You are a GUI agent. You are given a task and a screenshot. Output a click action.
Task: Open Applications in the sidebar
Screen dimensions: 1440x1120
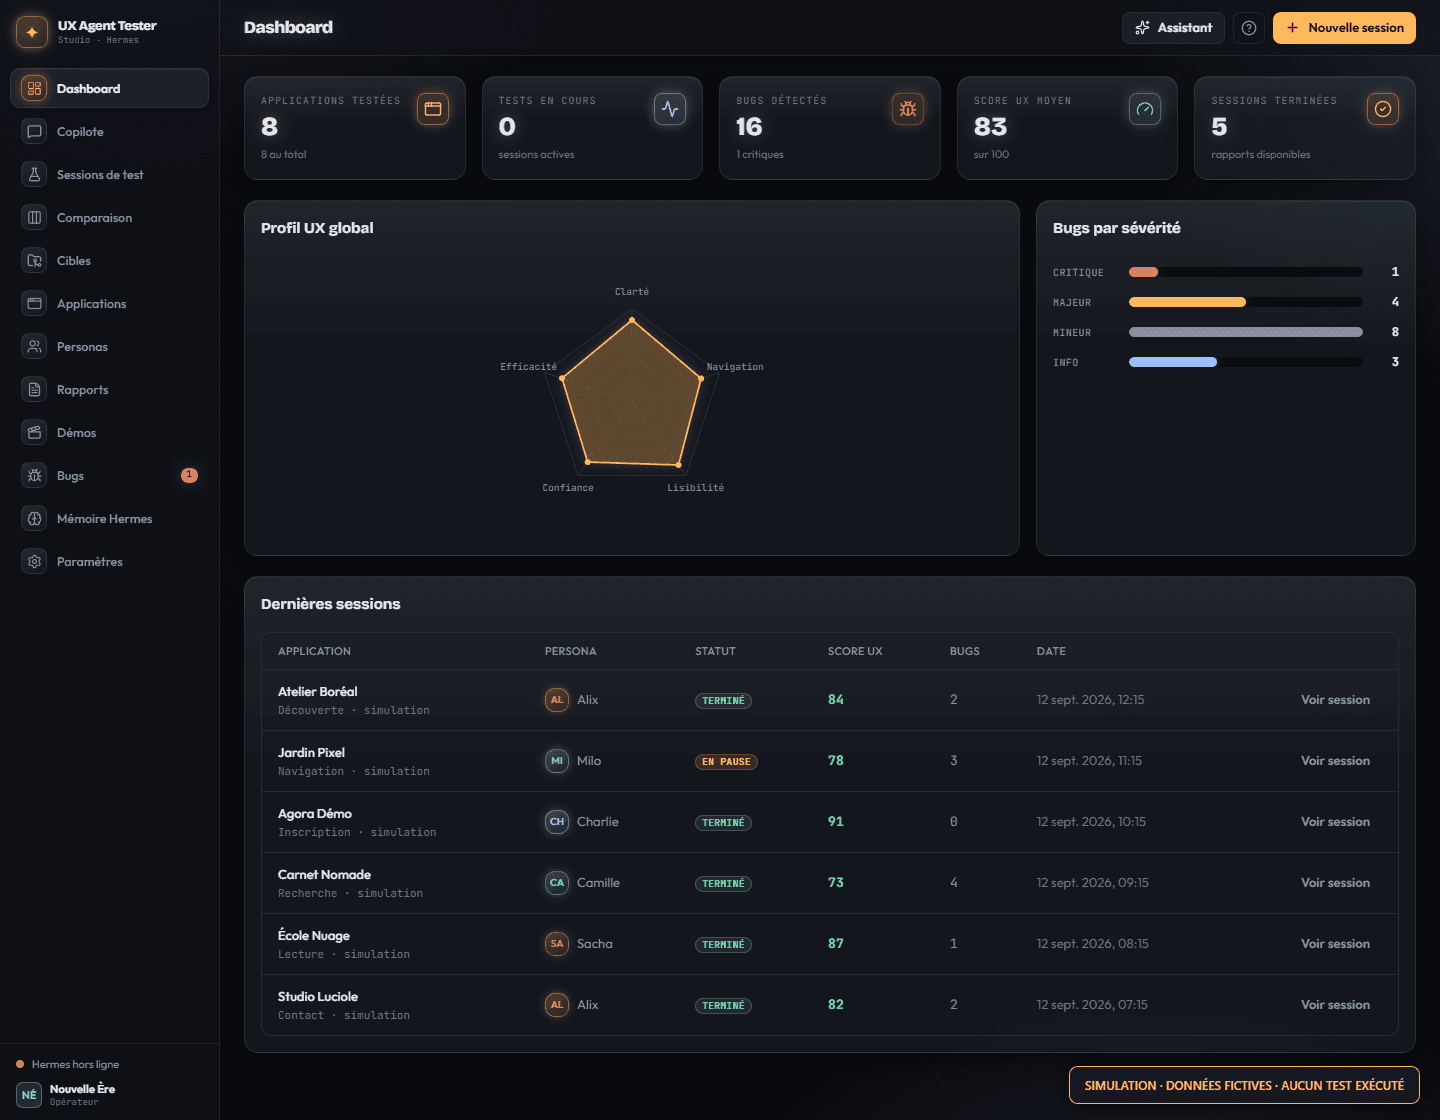[x=109, y=303]
